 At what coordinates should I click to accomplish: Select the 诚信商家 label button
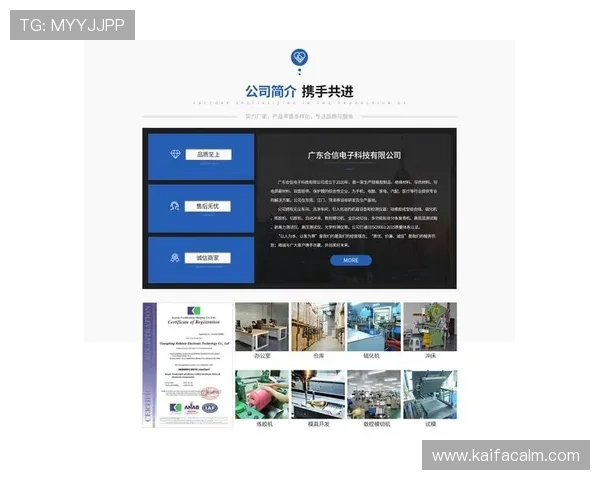tap(208, 258)
